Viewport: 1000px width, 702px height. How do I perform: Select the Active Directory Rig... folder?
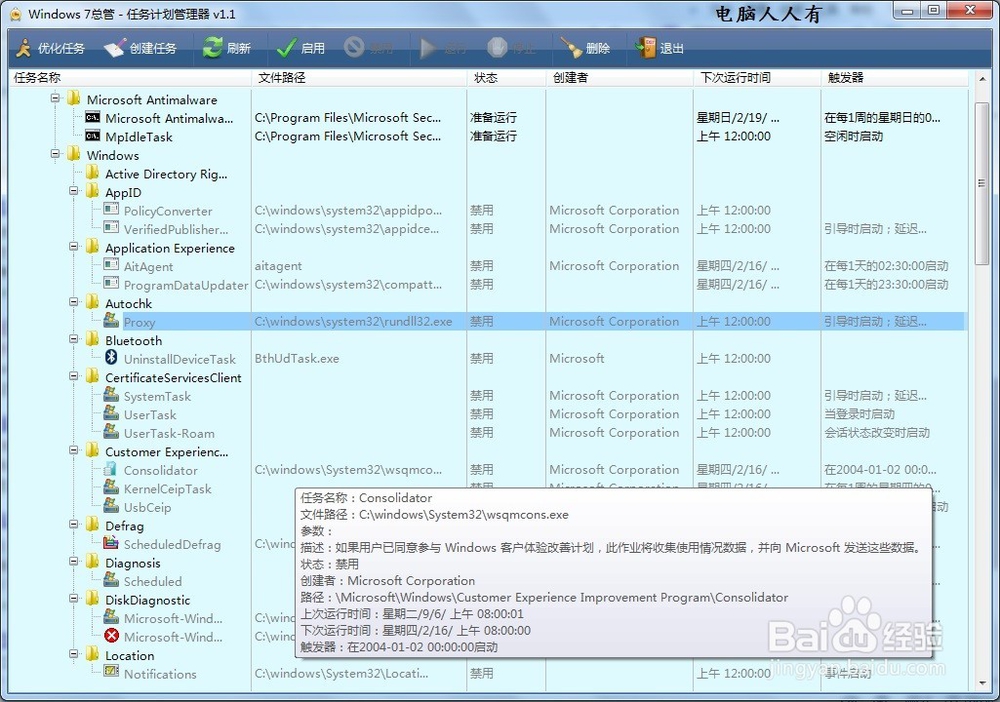coord(166,174)
